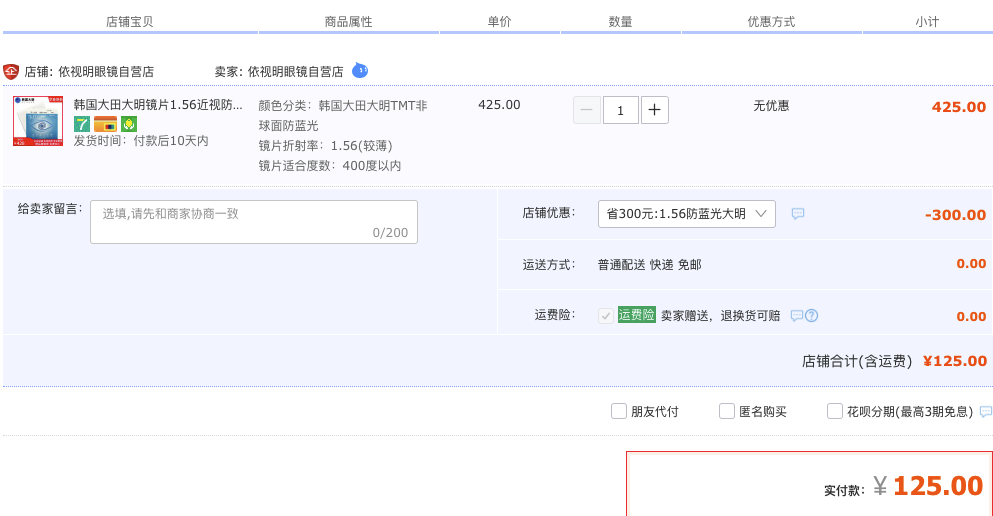Click the 无优惠 discount text

(771, 106)
